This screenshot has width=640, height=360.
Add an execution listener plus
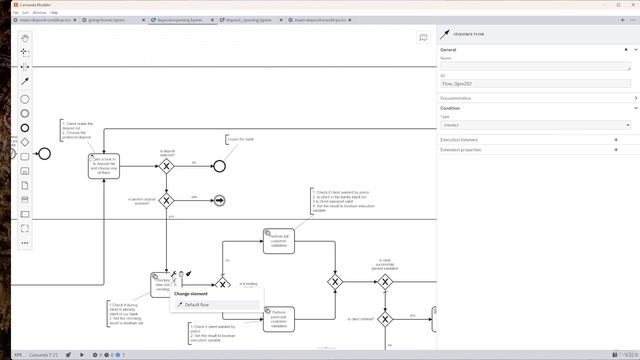coord(616,140)
